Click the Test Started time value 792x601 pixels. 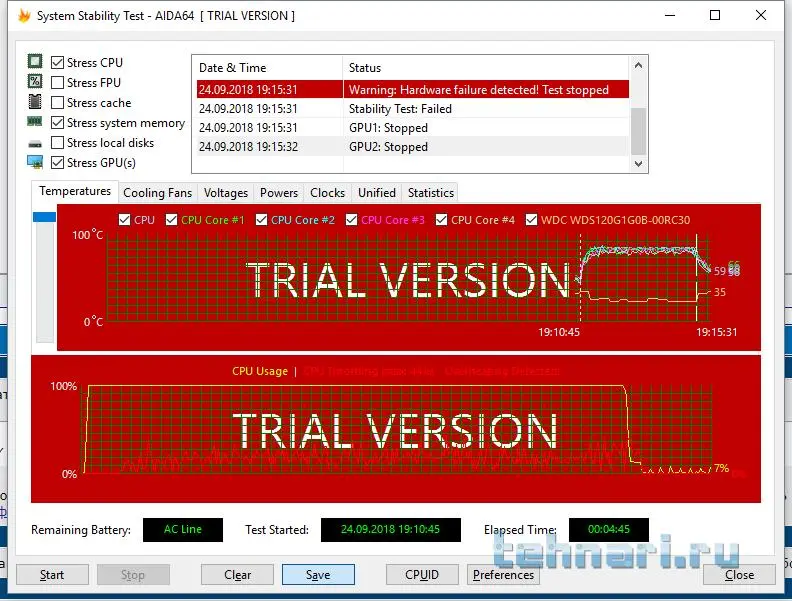(390, 529)
